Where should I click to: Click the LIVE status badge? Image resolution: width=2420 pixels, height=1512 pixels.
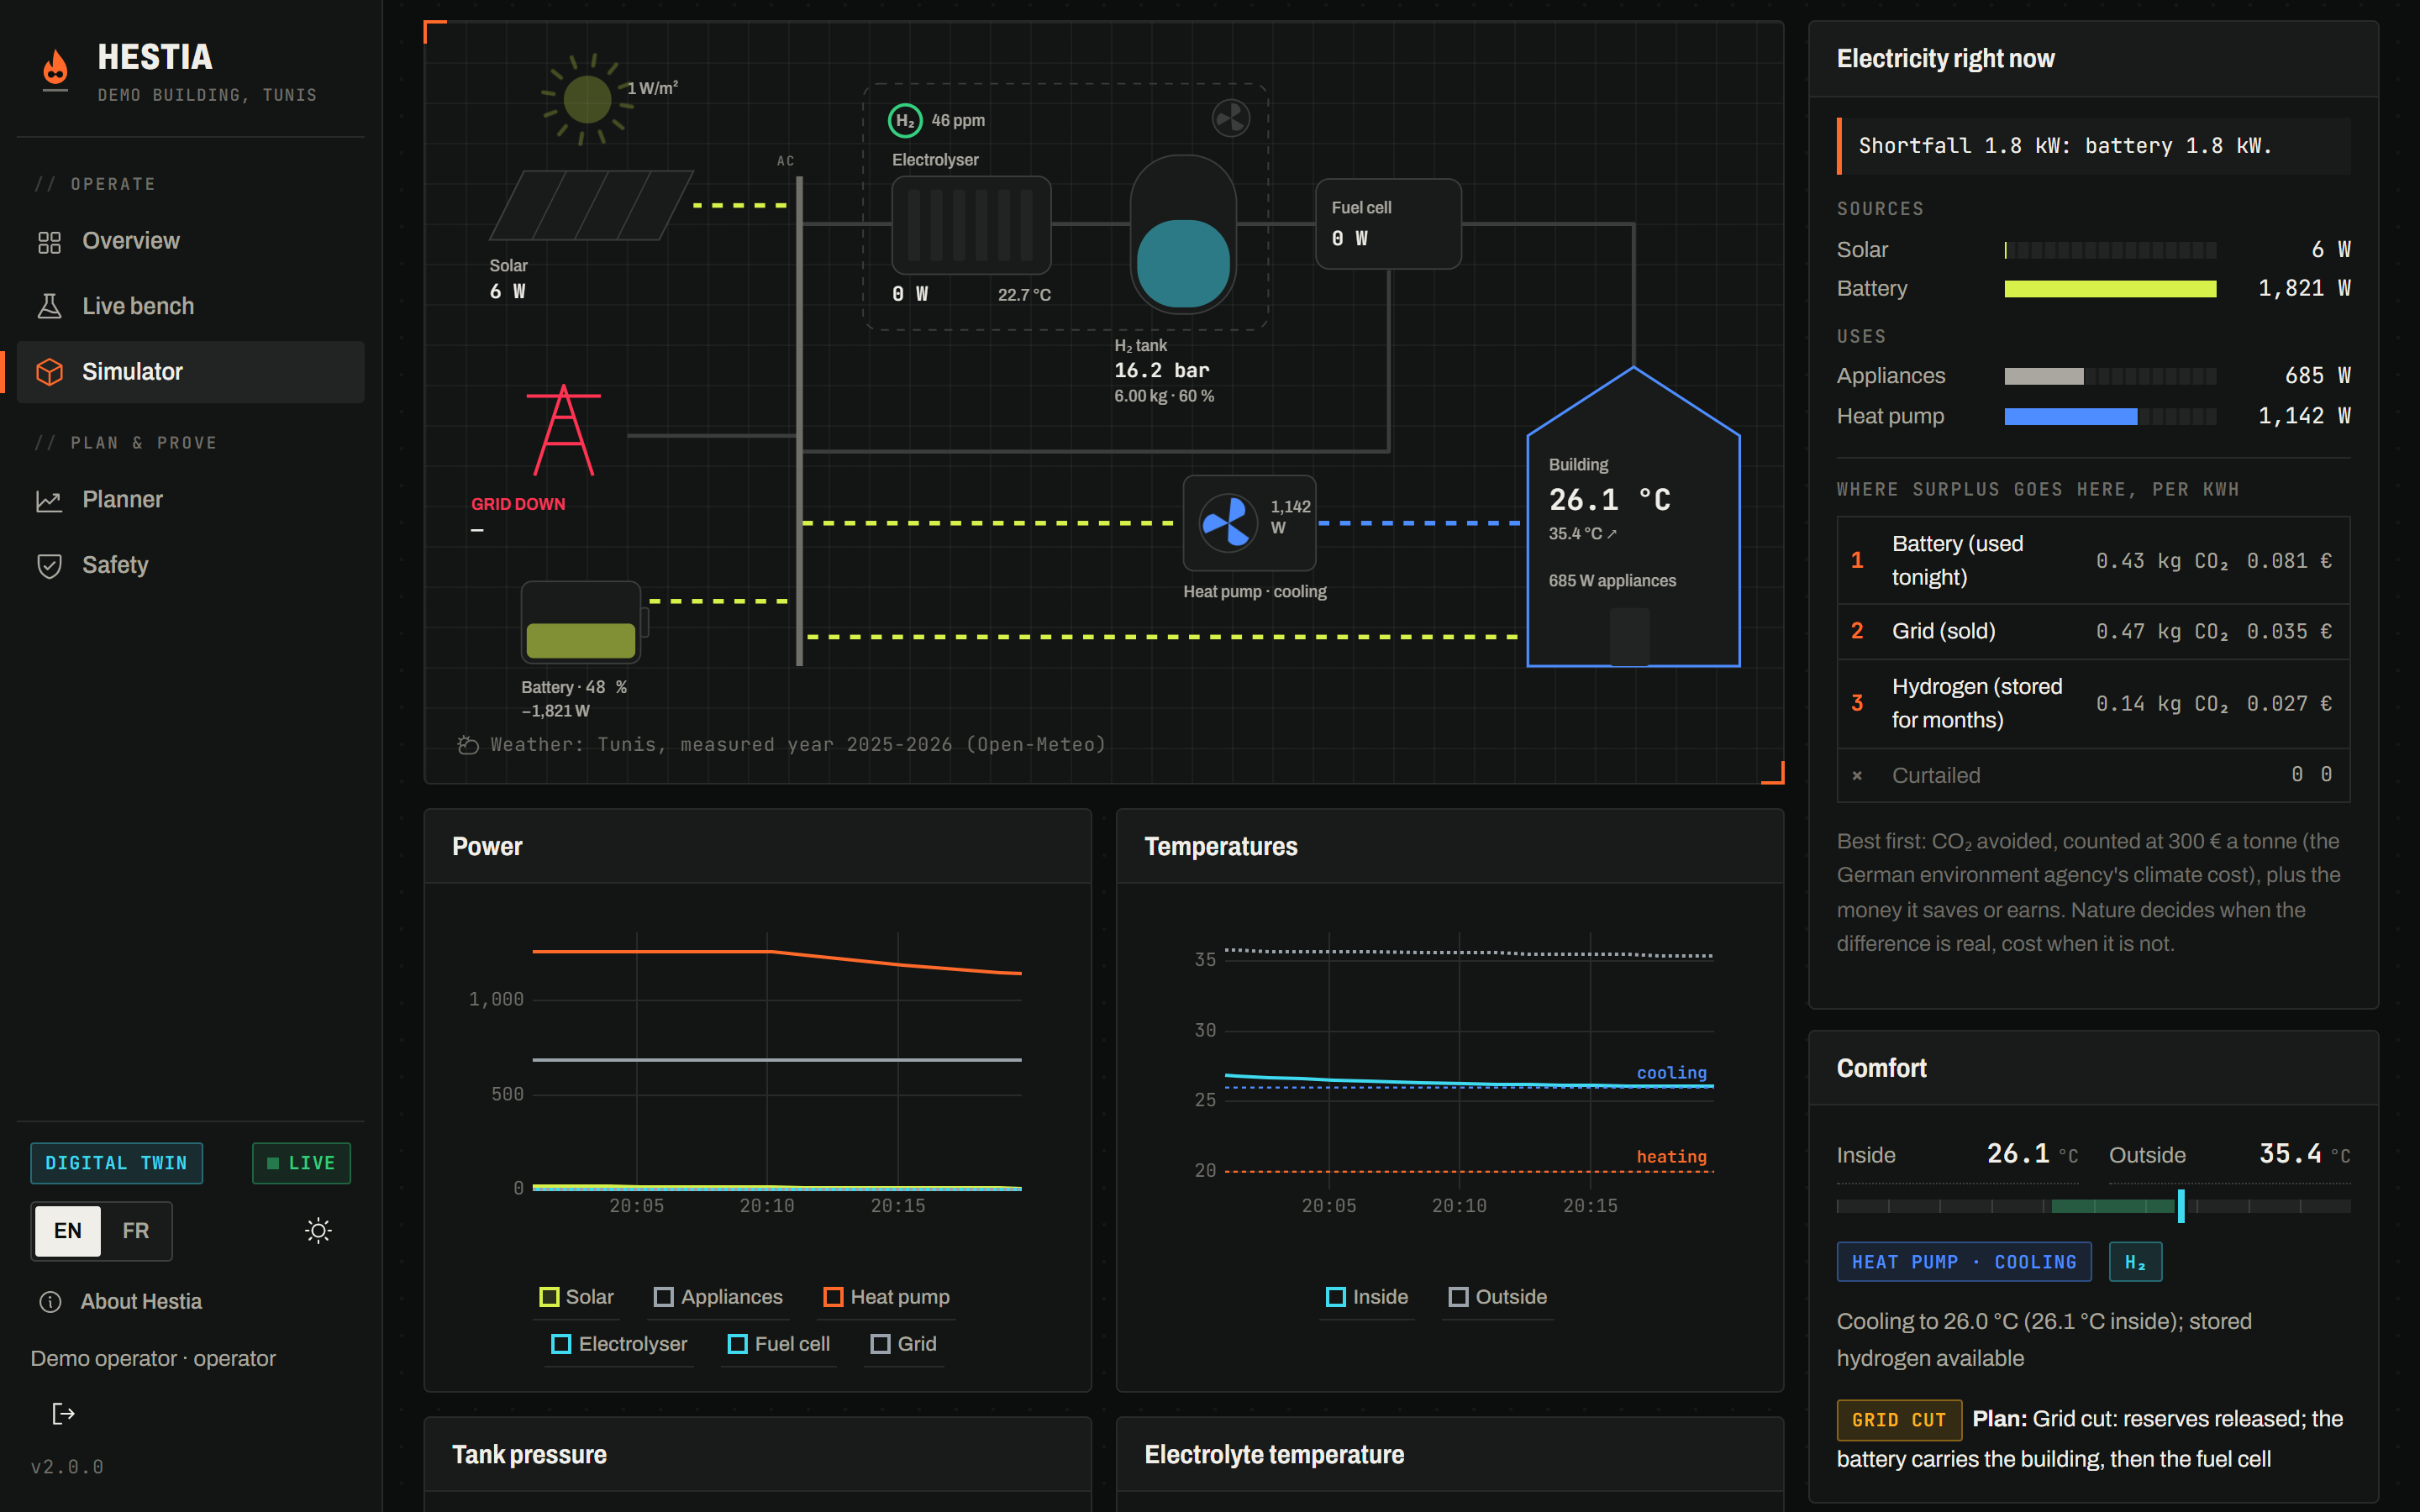click(301, 1163)
